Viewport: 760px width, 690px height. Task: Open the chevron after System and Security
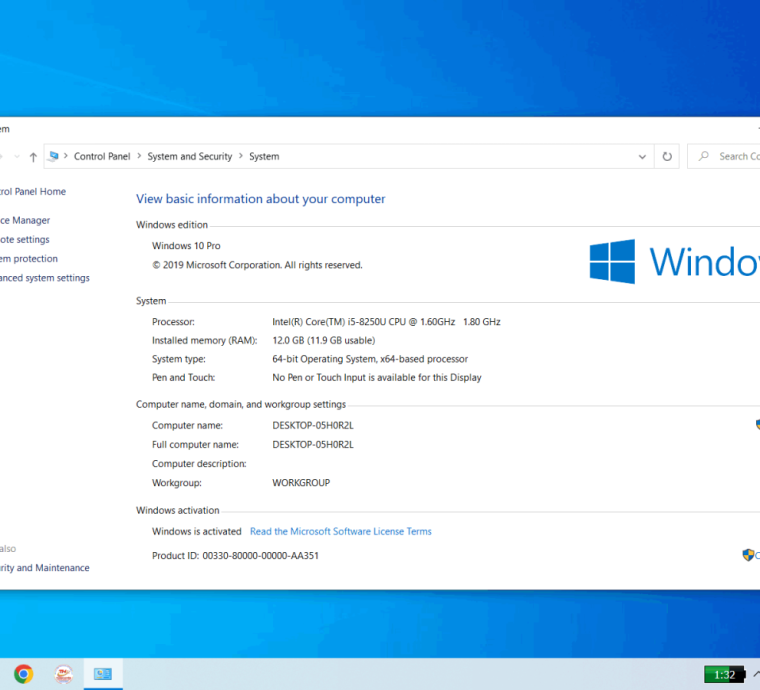(x=241, y=156)
